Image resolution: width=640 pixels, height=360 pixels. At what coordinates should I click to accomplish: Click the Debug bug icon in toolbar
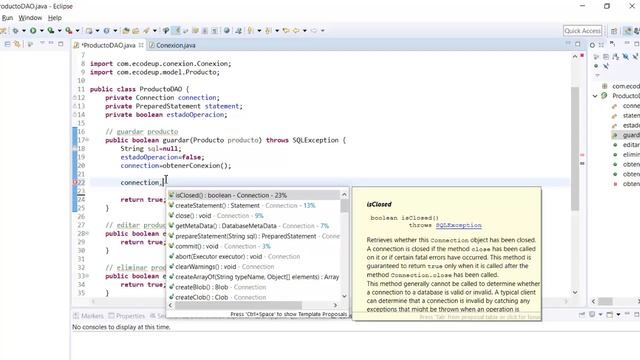click(16, 31)
